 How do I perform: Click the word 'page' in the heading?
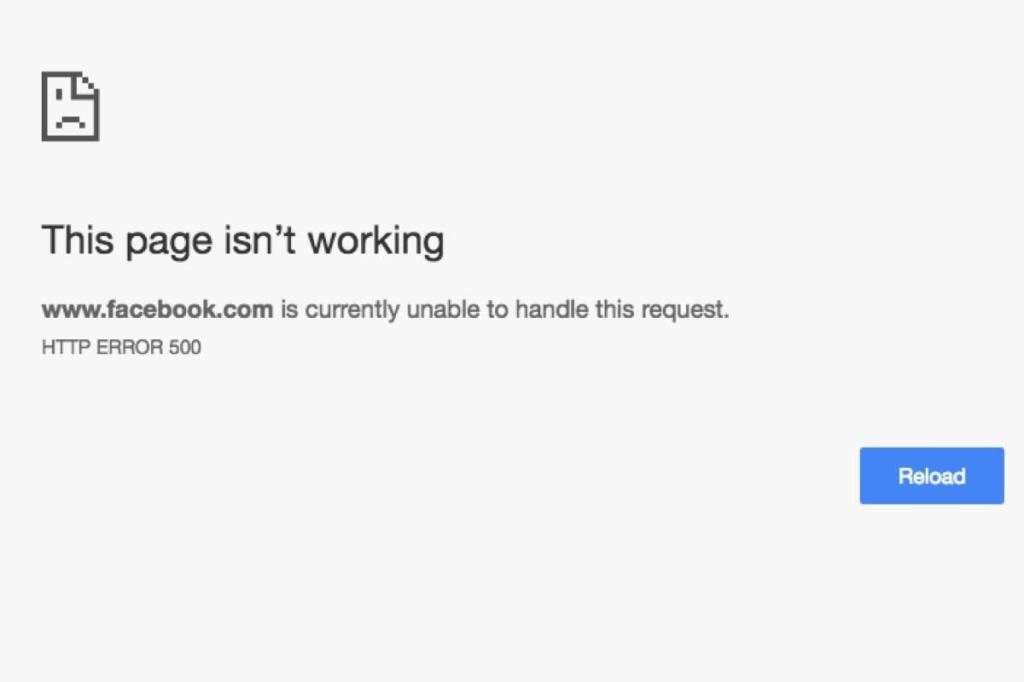[169, 242]
